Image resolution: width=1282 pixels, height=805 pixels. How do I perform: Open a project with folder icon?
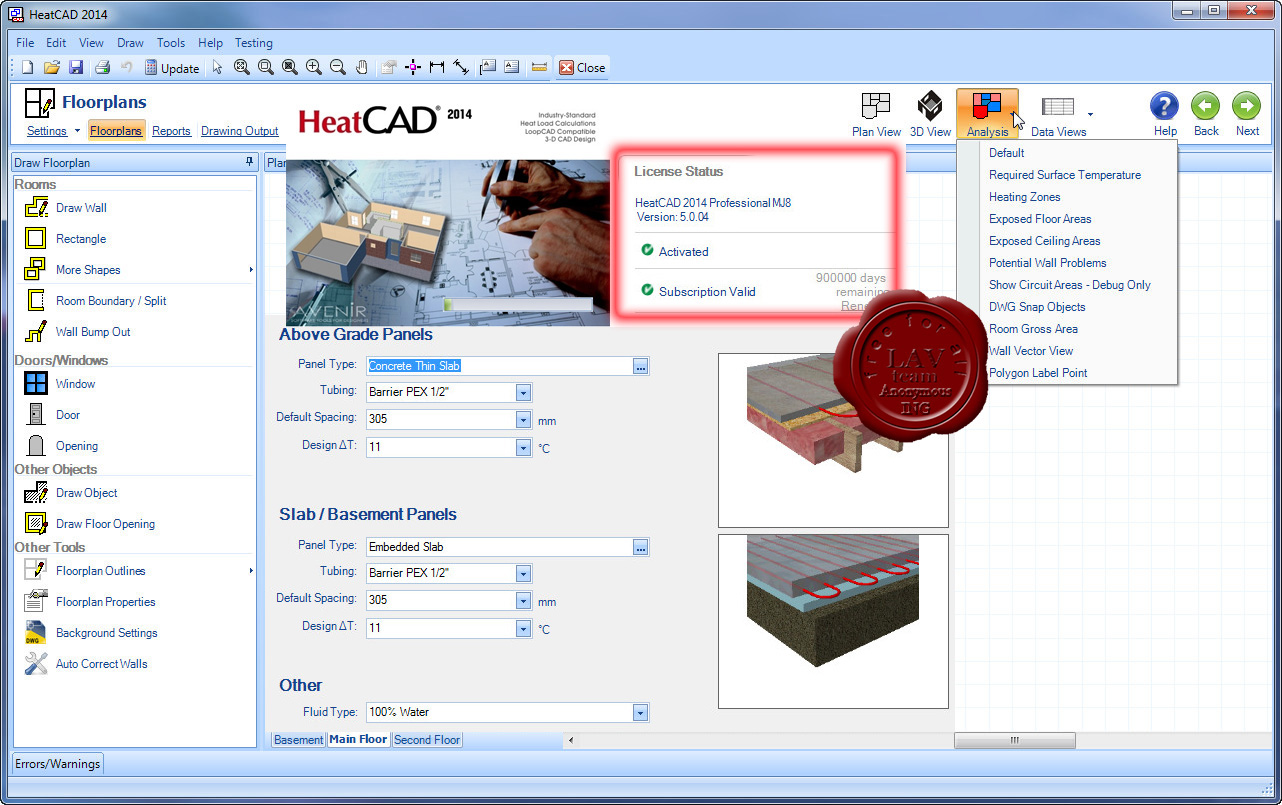pyautogui.click(x=51, y=68)
